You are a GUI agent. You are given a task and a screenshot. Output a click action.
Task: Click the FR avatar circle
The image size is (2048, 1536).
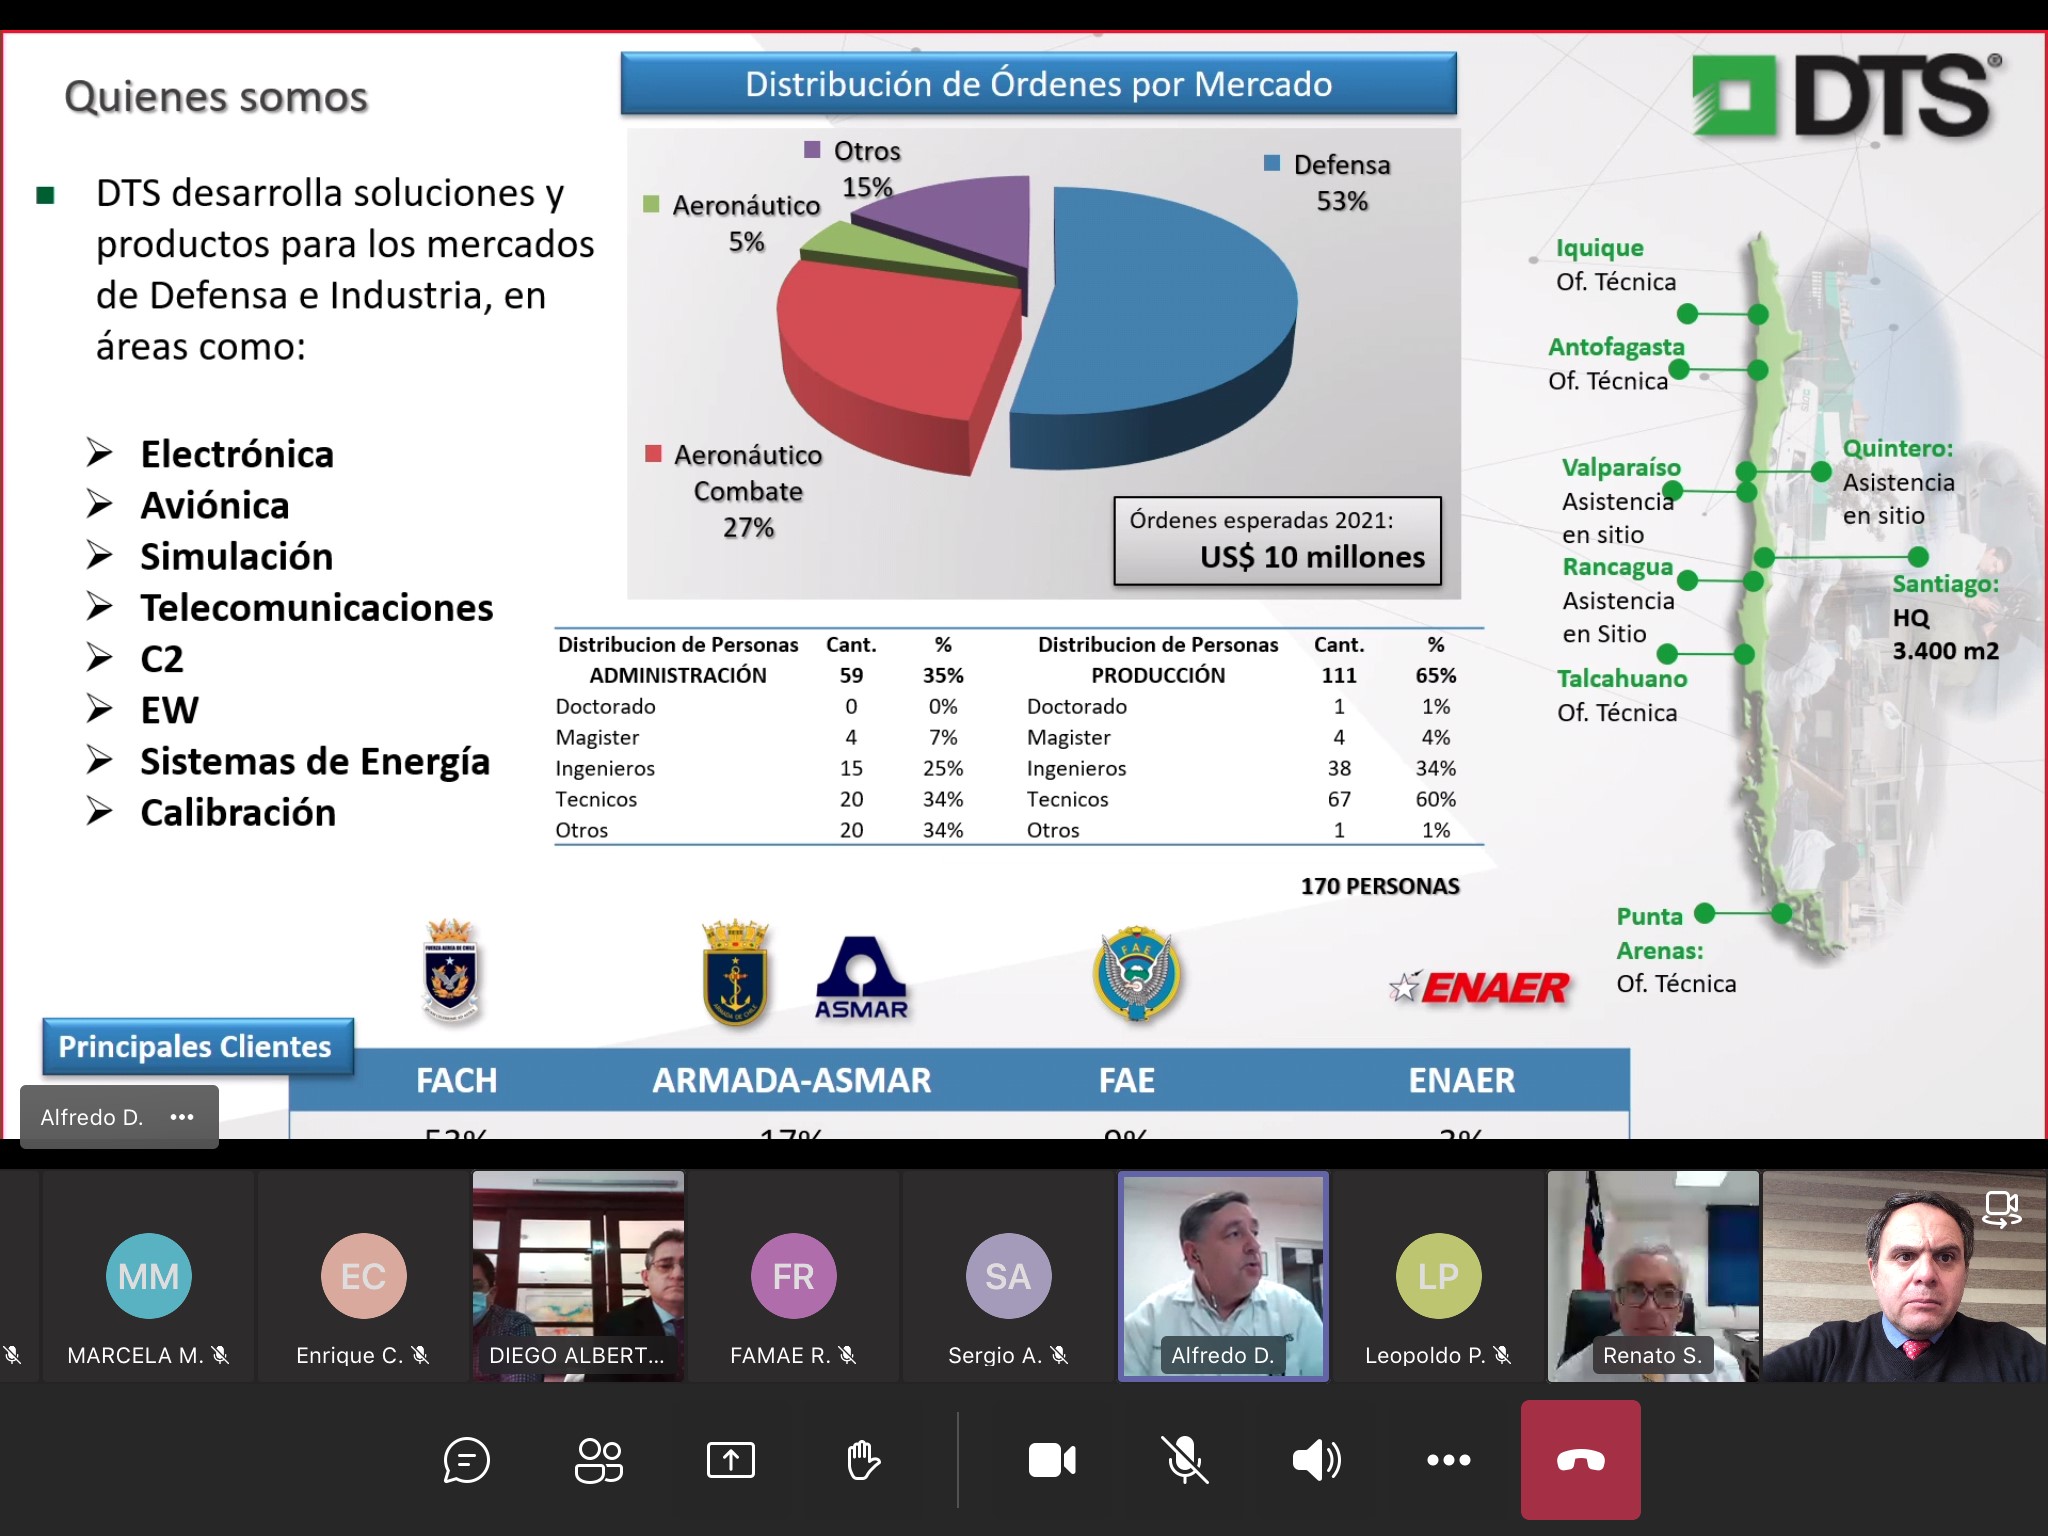click(794, 1276)
